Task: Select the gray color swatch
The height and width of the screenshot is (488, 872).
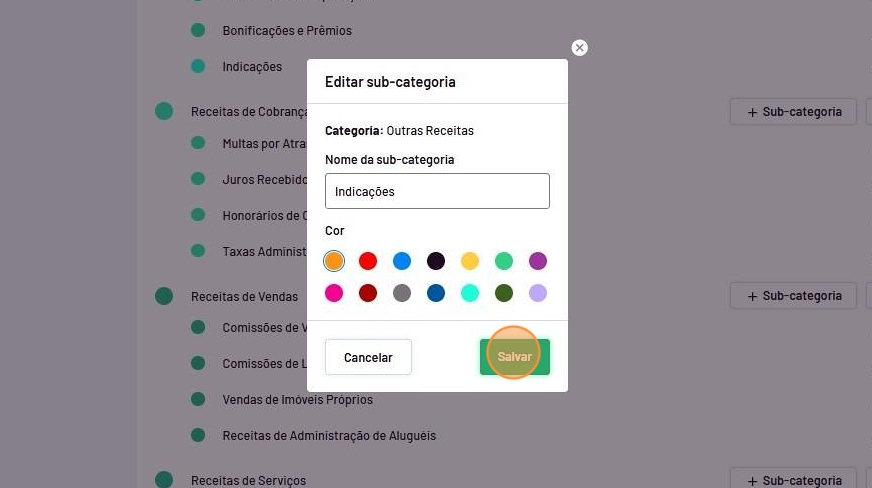Action: 402,293
